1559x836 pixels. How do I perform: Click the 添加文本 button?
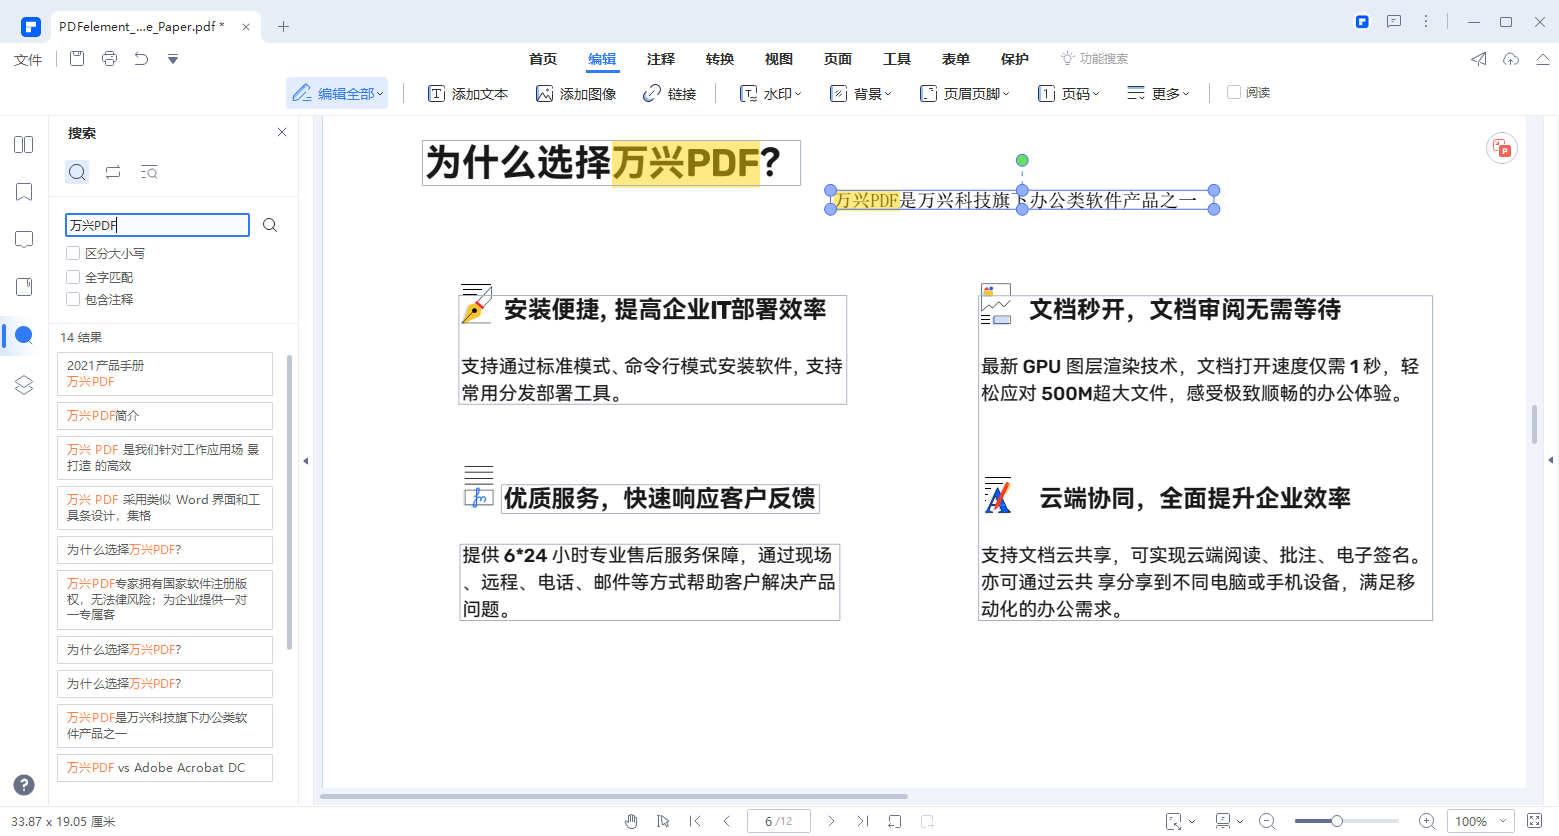467,92
